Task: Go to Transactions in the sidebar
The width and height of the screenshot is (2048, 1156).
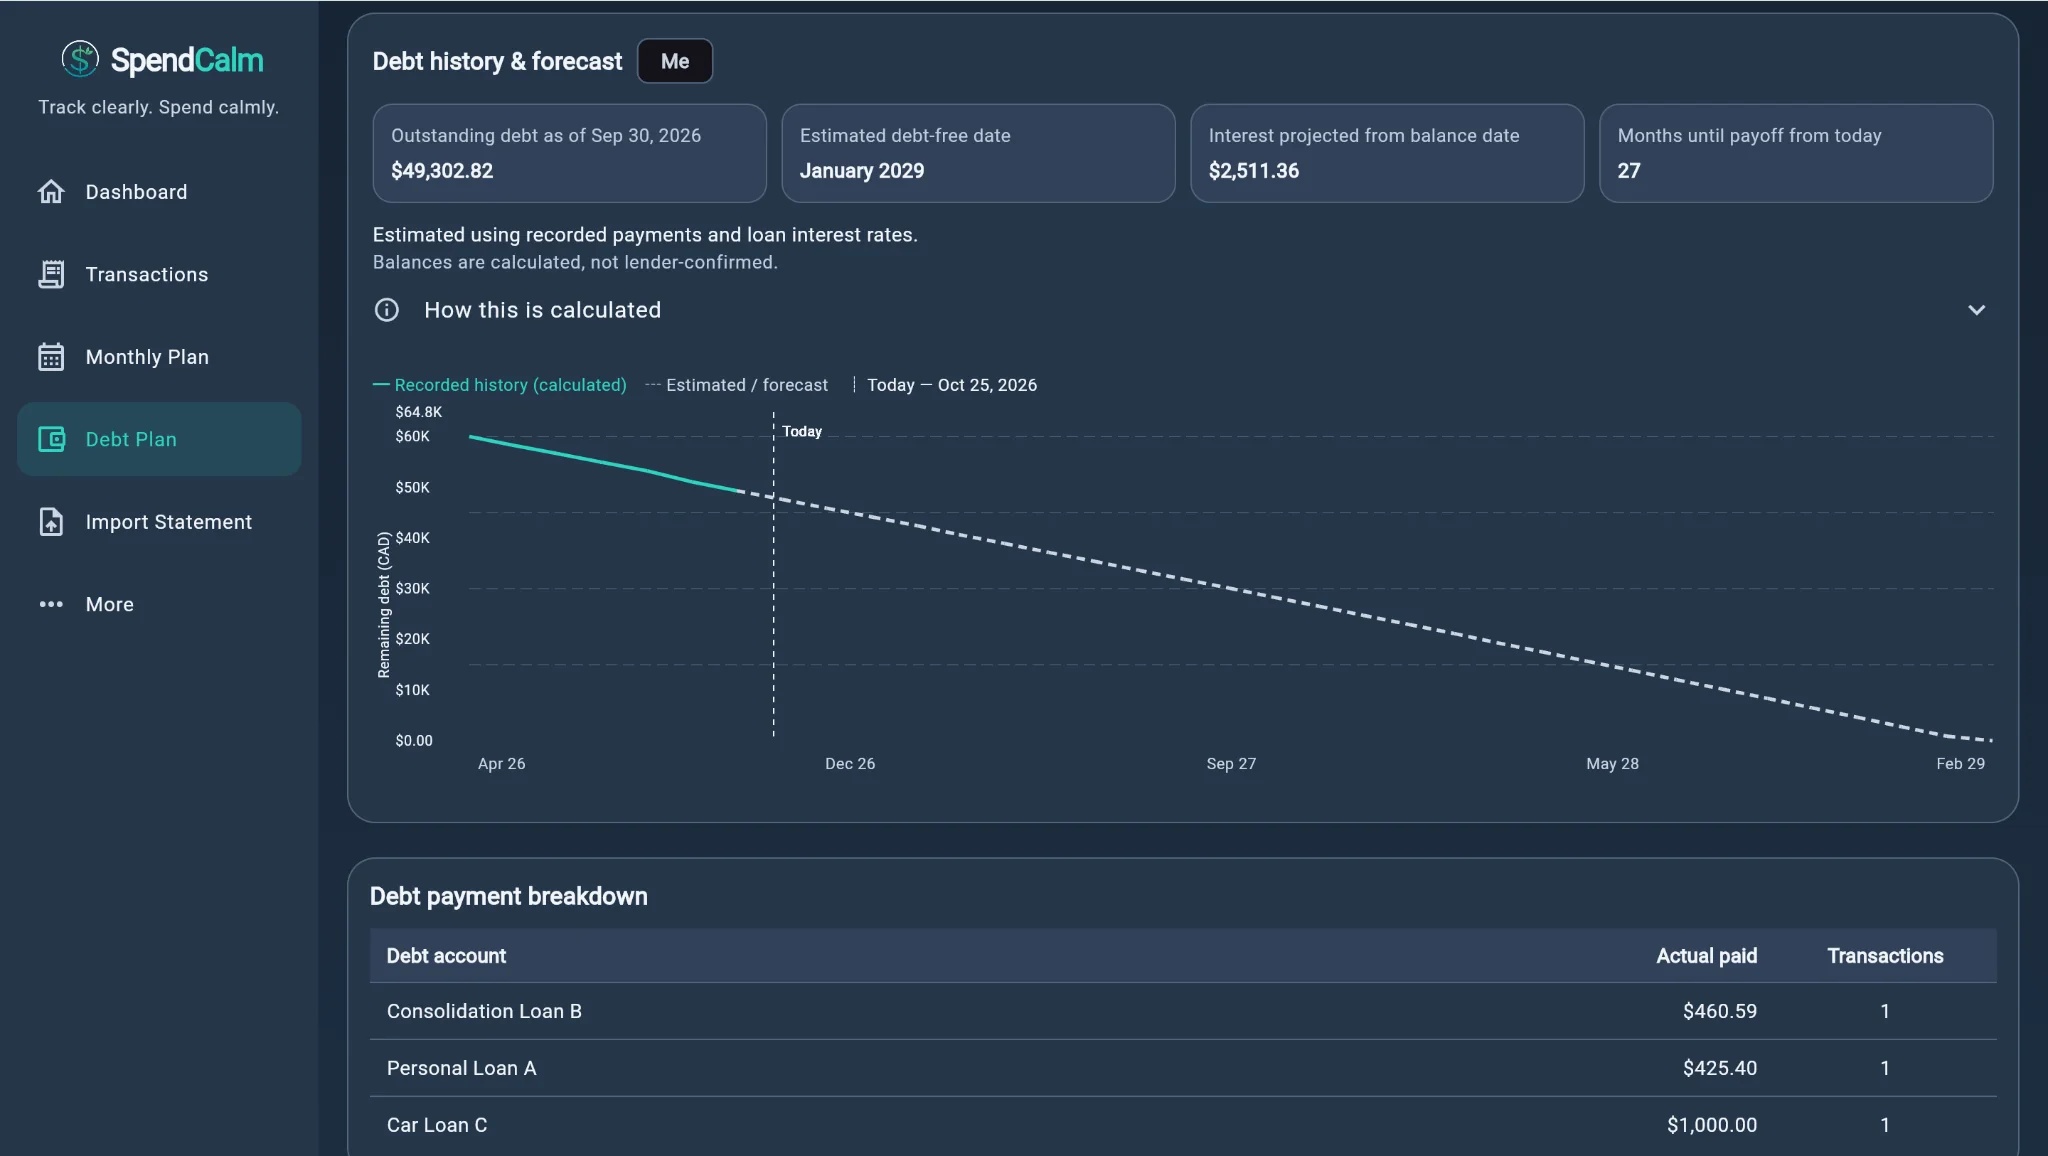Action: coord(159,274)
